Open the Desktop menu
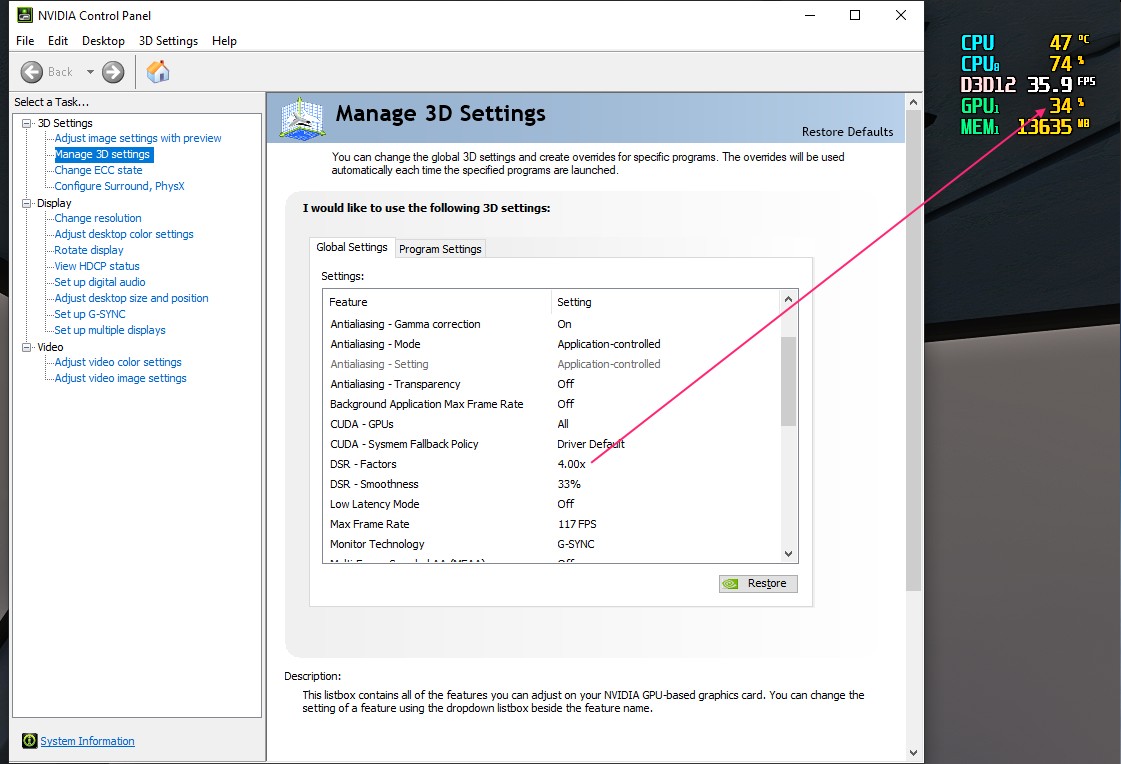 click(x=103, y=41)
